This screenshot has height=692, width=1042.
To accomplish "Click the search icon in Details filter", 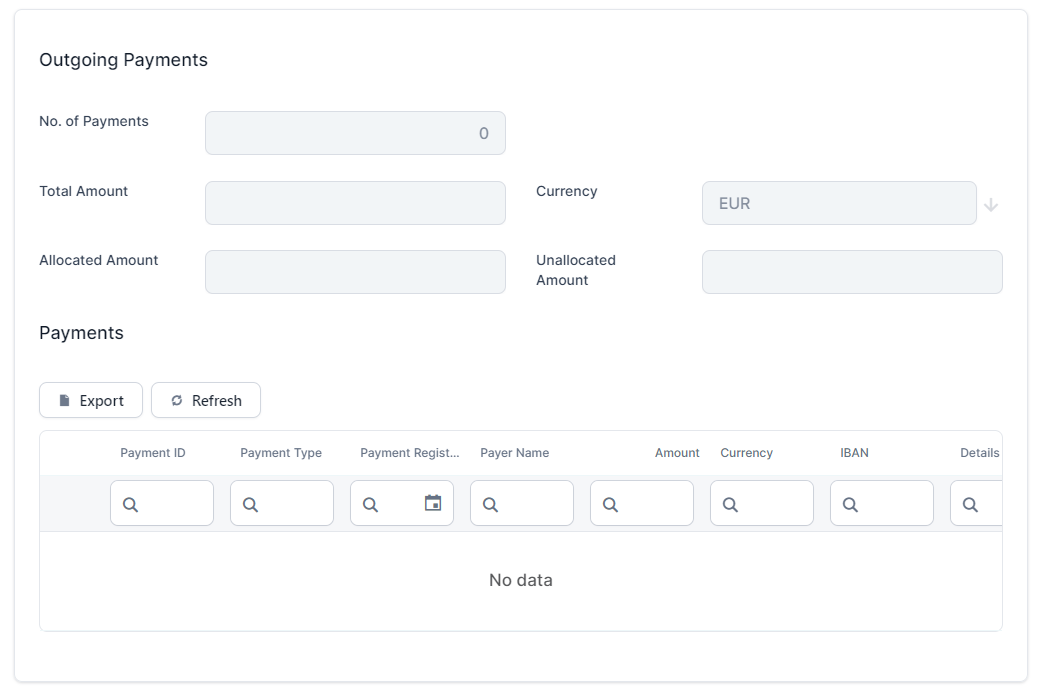I will 970,504.
